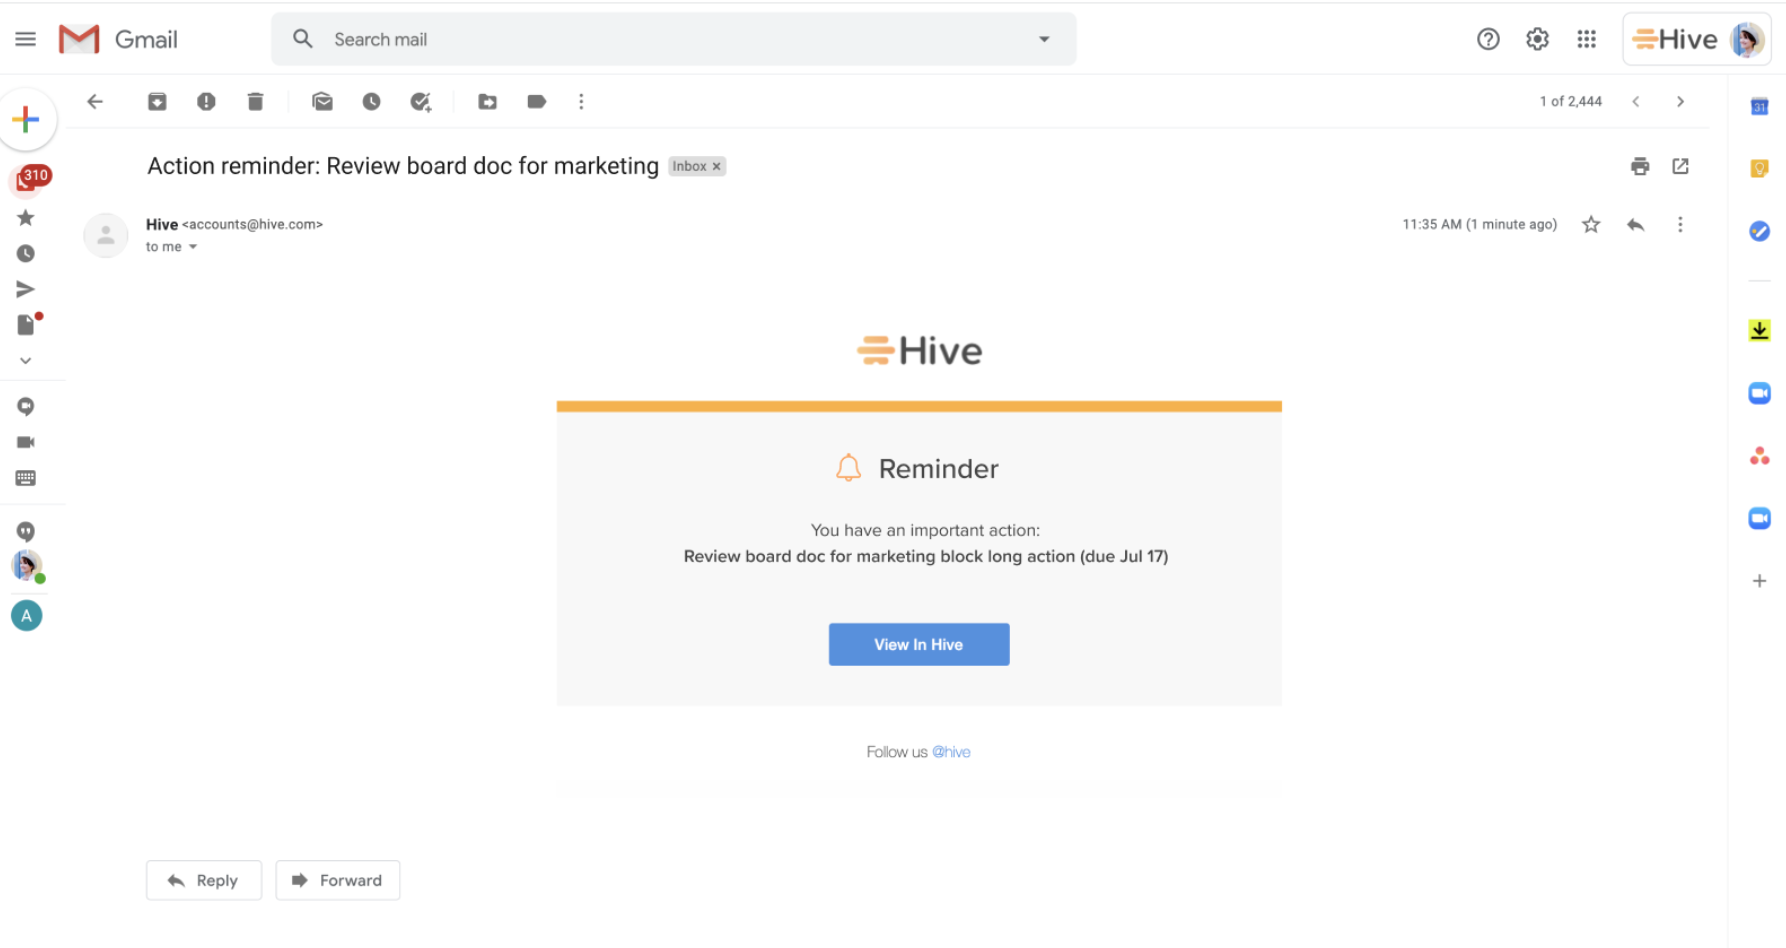This screenshot has width=1786, height=948.
Task: Open the main menu hamburger icon
Action: point(26,39)
